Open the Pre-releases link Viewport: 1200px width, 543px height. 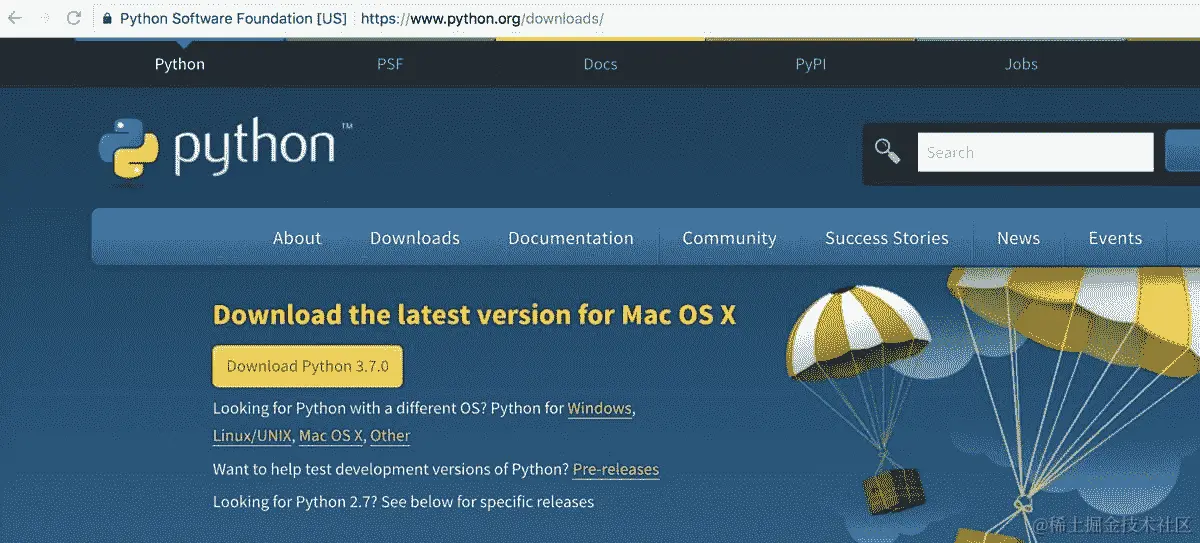(x=616, y=469)
